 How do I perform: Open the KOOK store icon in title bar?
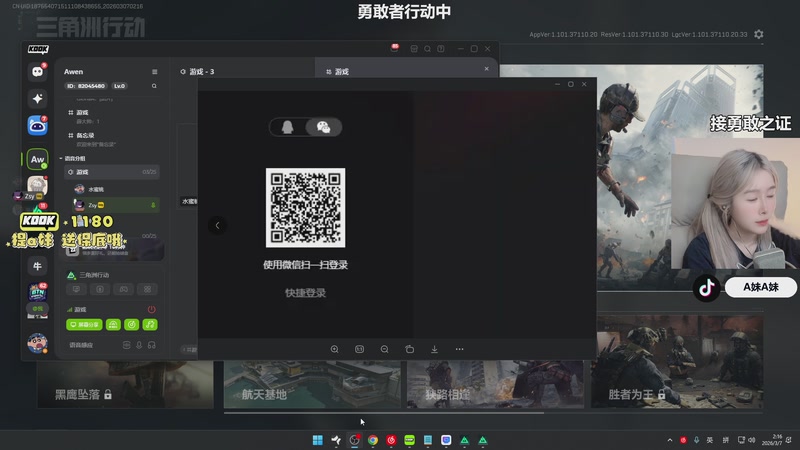click(414, 48)
